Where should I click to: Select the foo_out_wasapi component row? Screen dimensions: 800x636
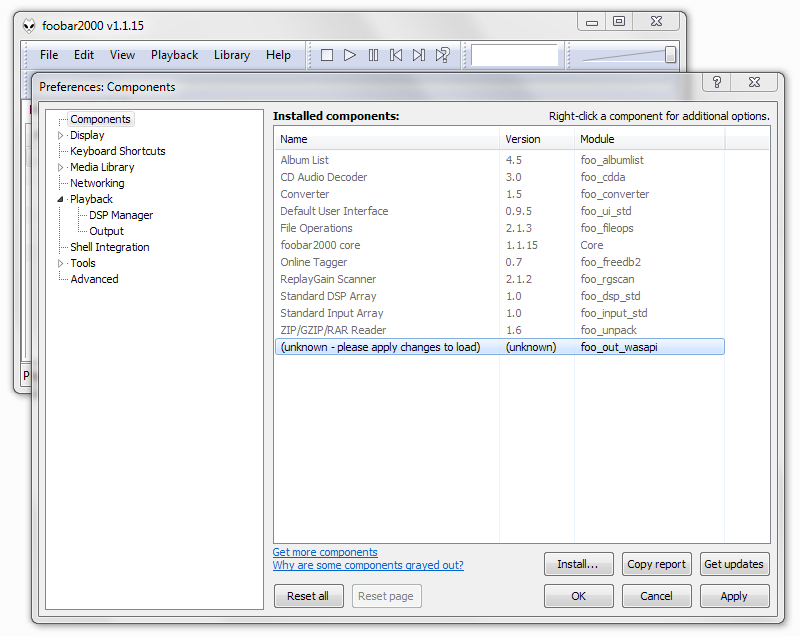pos(498,347)
